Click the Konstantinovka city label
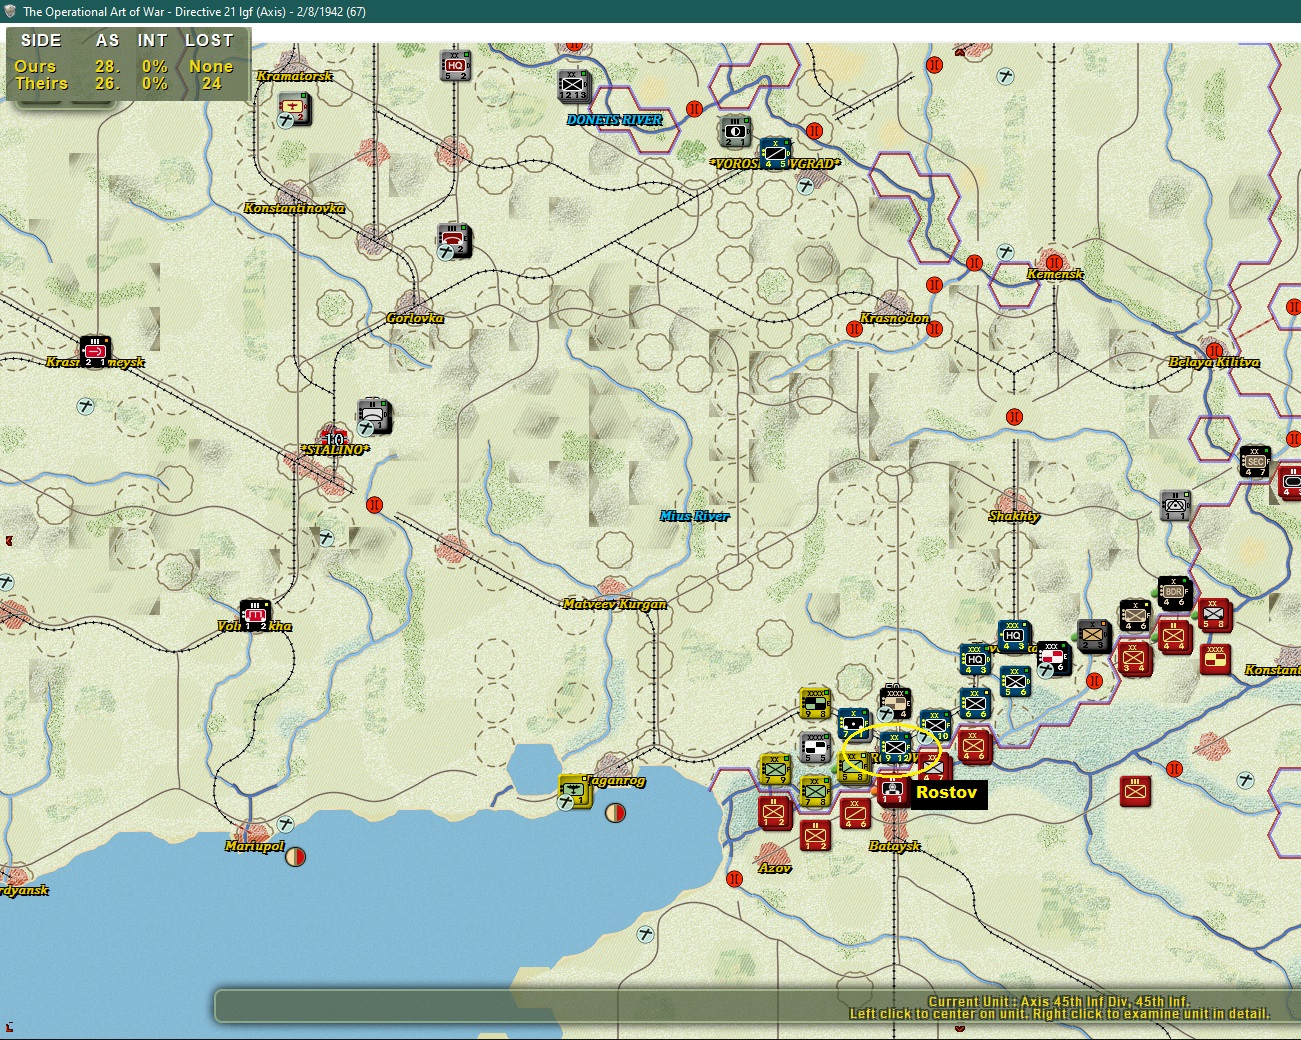Image resolution: width=1301 pixels, height=1040 pixels. pyautogui.click(x=294, y=208)
